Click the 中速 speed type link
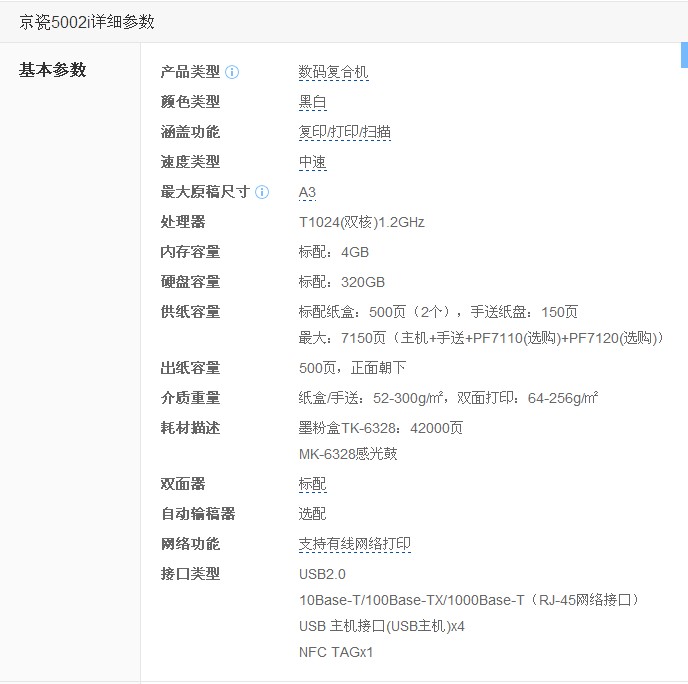The height and width of the screenshot is (684, 688). pyautogui.click(x=312, y=162)
